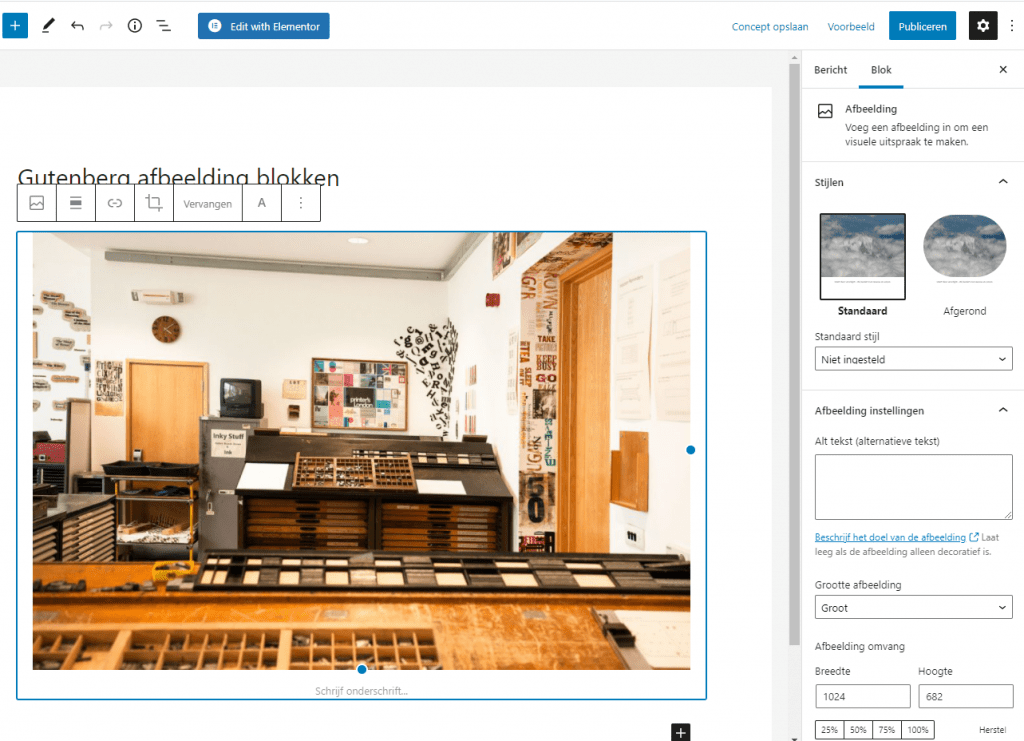Click the insert link icon in block toolbar

(x=115, y=203)
